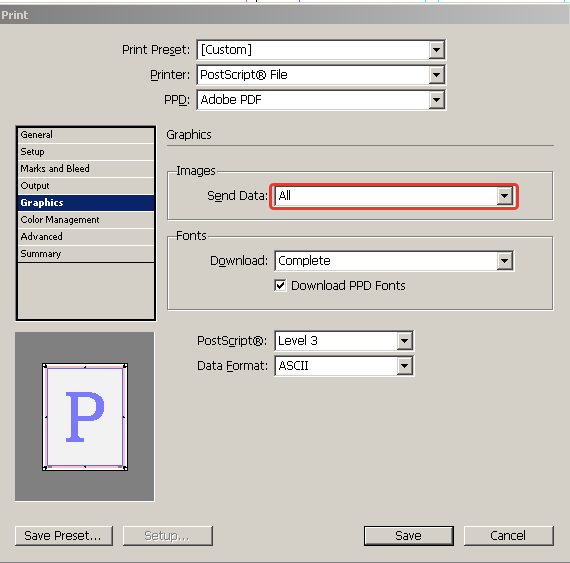Select Color Management in the list
The image size is (570, 563).
[x=86, y=220]
